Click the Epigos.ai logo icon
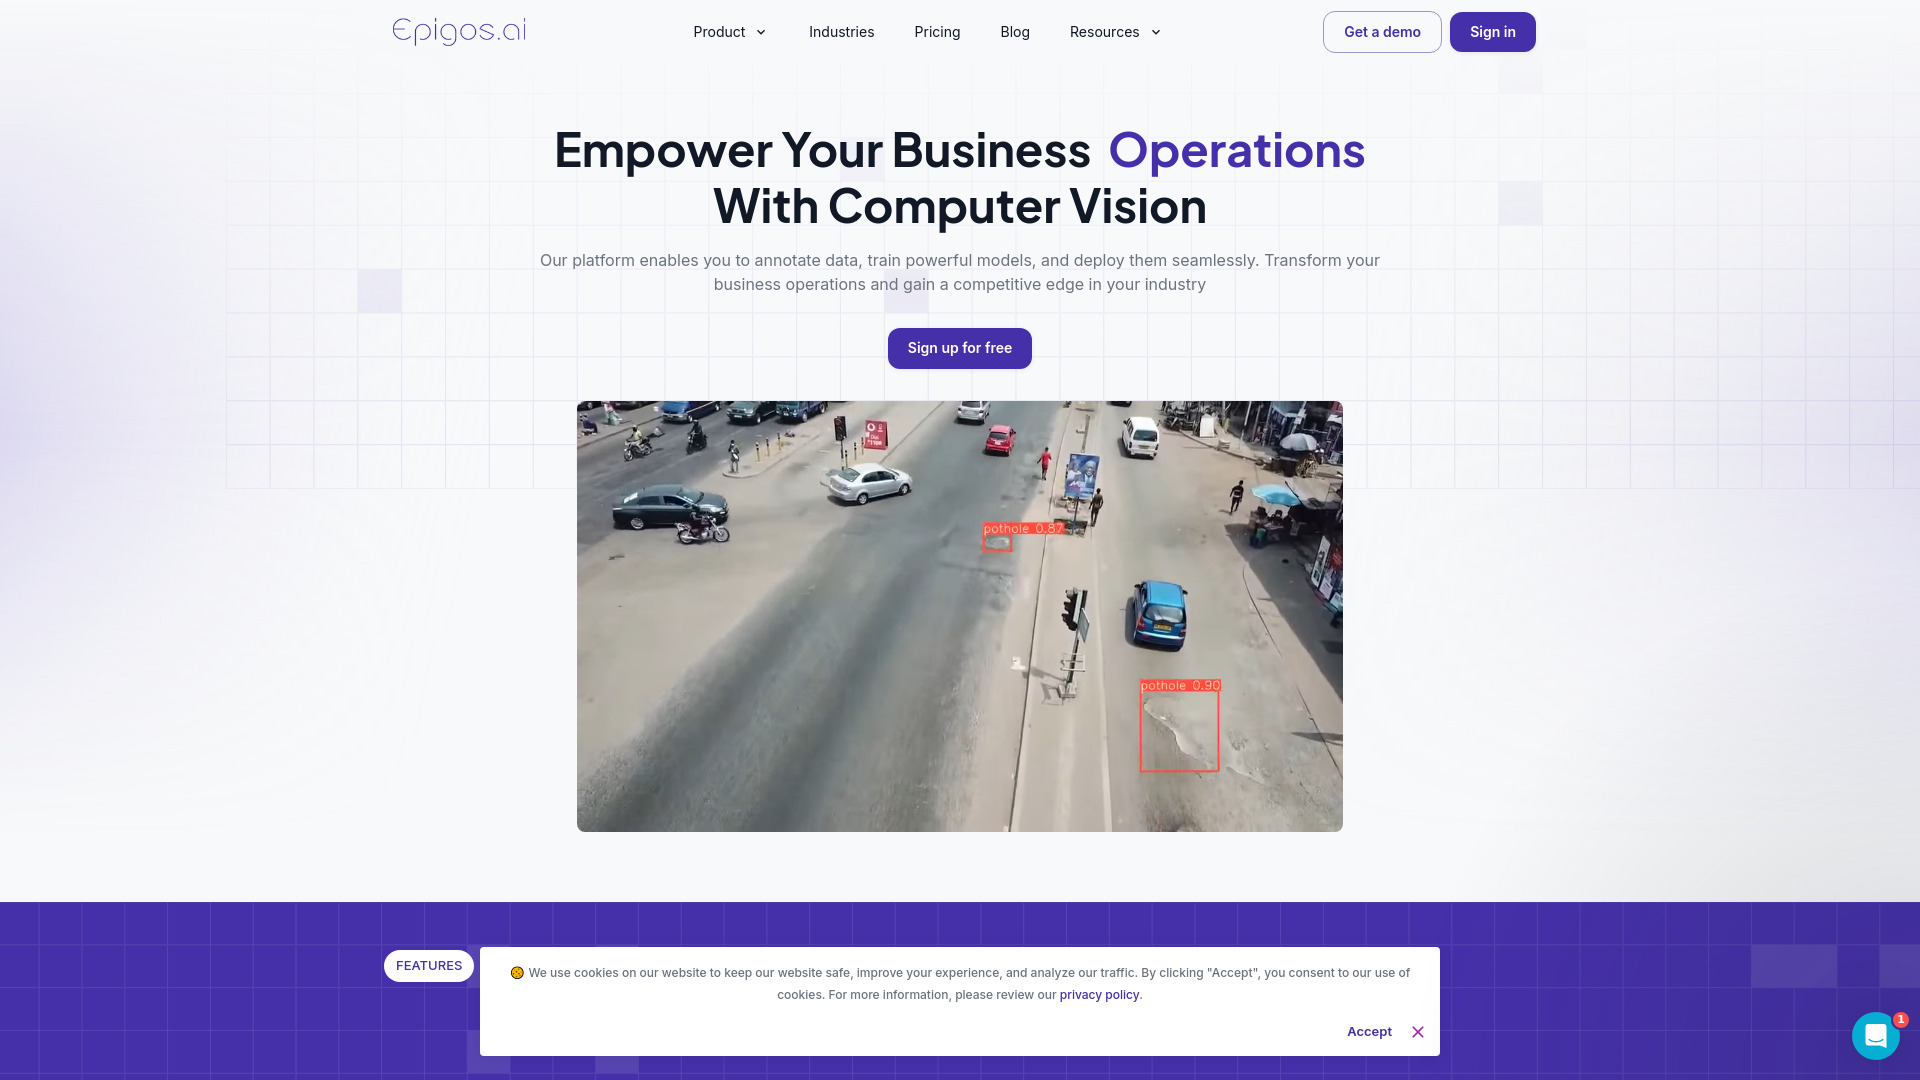 (458, 32)
